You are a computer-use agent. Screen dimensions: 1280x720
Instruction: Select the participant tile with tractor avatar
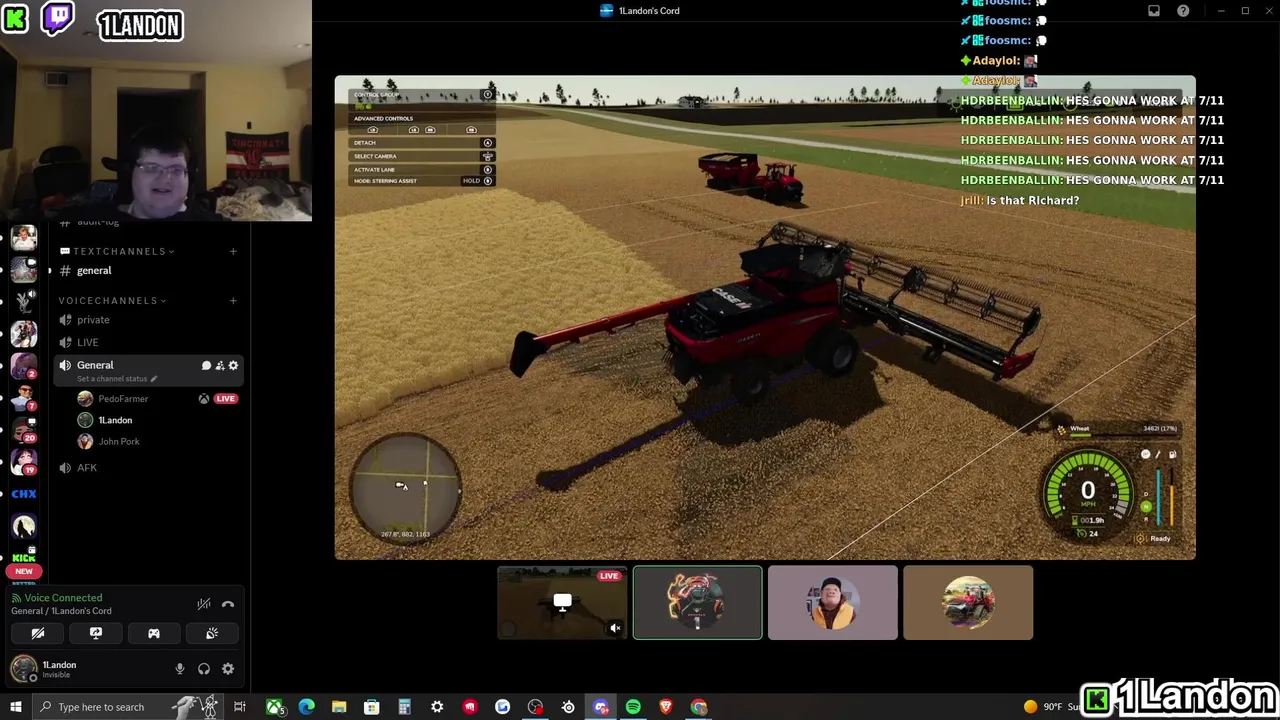point(968,603)
